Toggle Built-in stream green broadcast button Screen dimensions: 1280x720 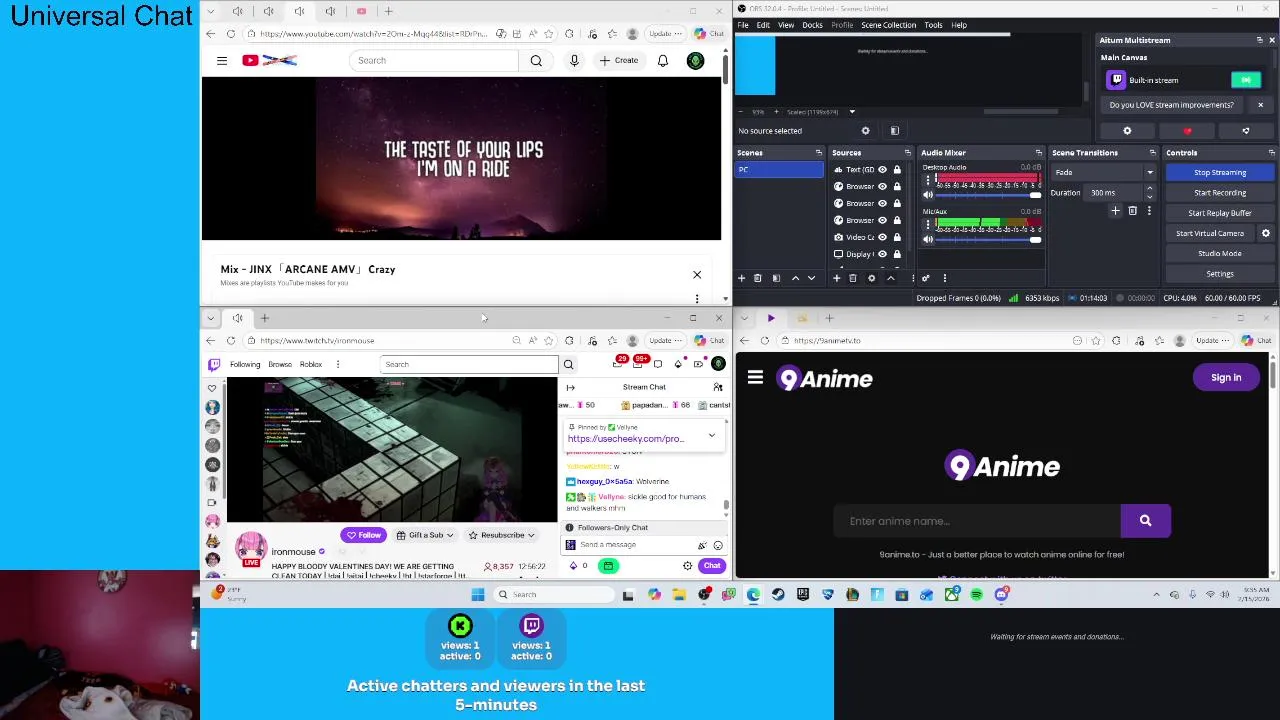click(x=1245, y=80)
